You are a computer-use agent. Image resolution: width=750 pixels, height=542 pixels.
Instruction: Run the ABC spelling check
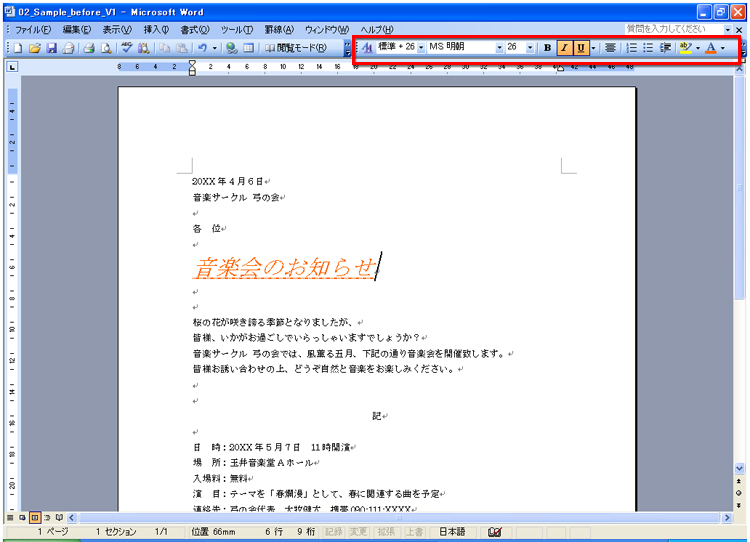126,48
